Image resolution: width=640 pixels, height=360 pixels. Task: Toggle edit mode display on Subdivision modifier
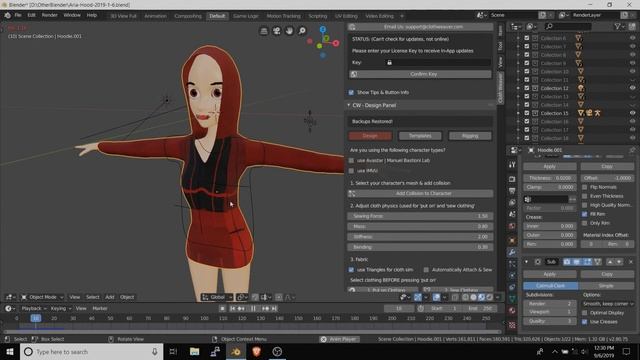[587, 262]
